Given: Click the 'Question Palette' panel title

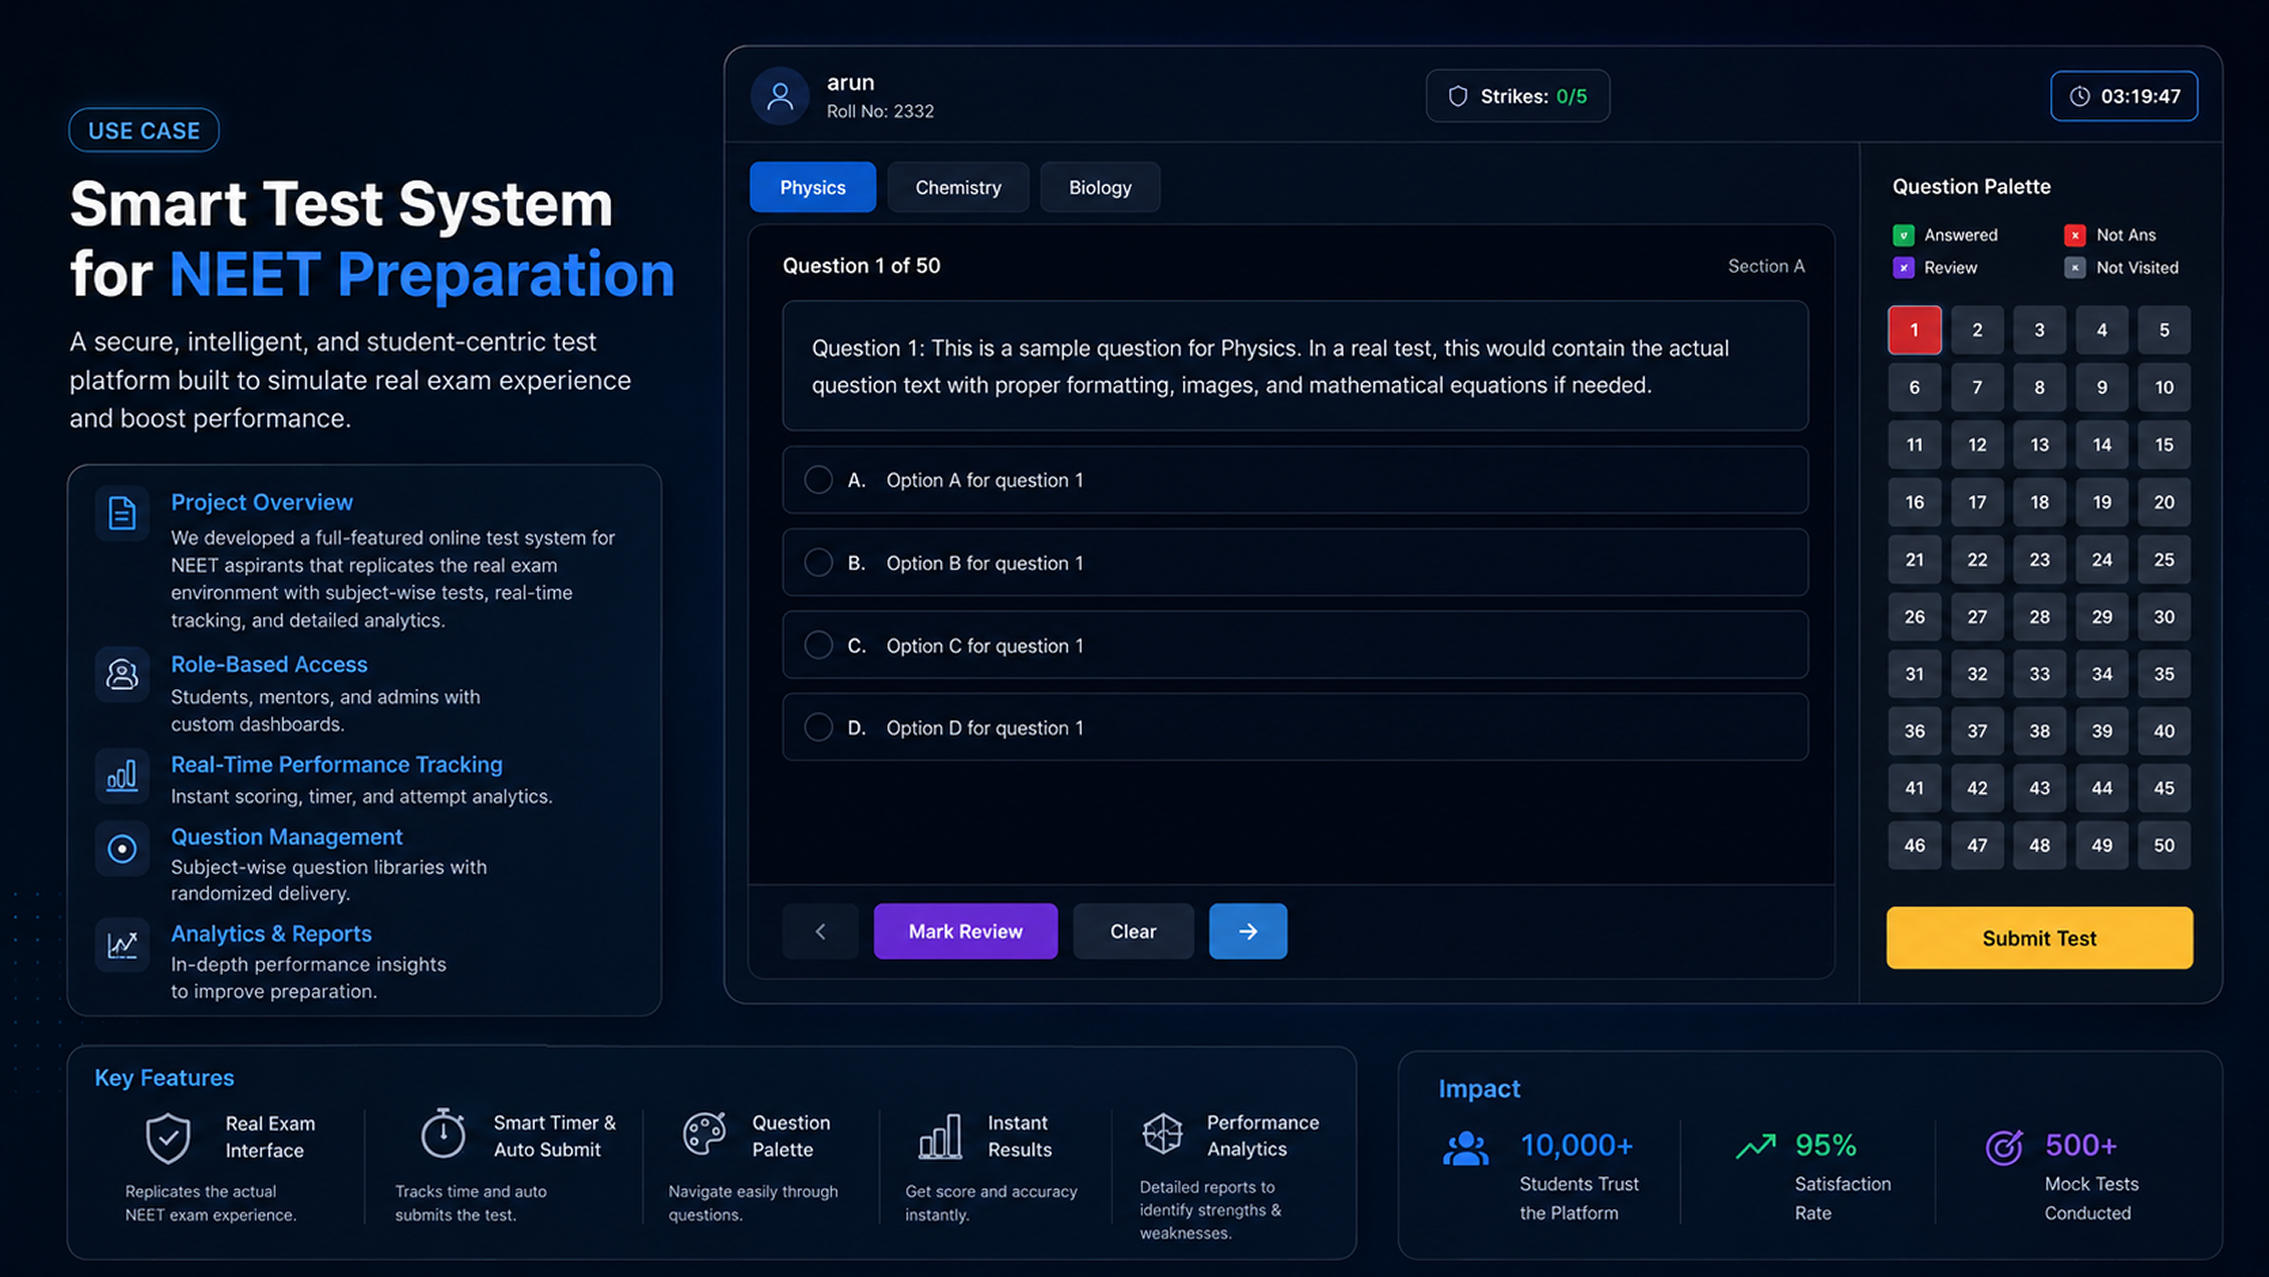Looking at the screenshot, I should pyautogui.click(x=1971, y=186).
